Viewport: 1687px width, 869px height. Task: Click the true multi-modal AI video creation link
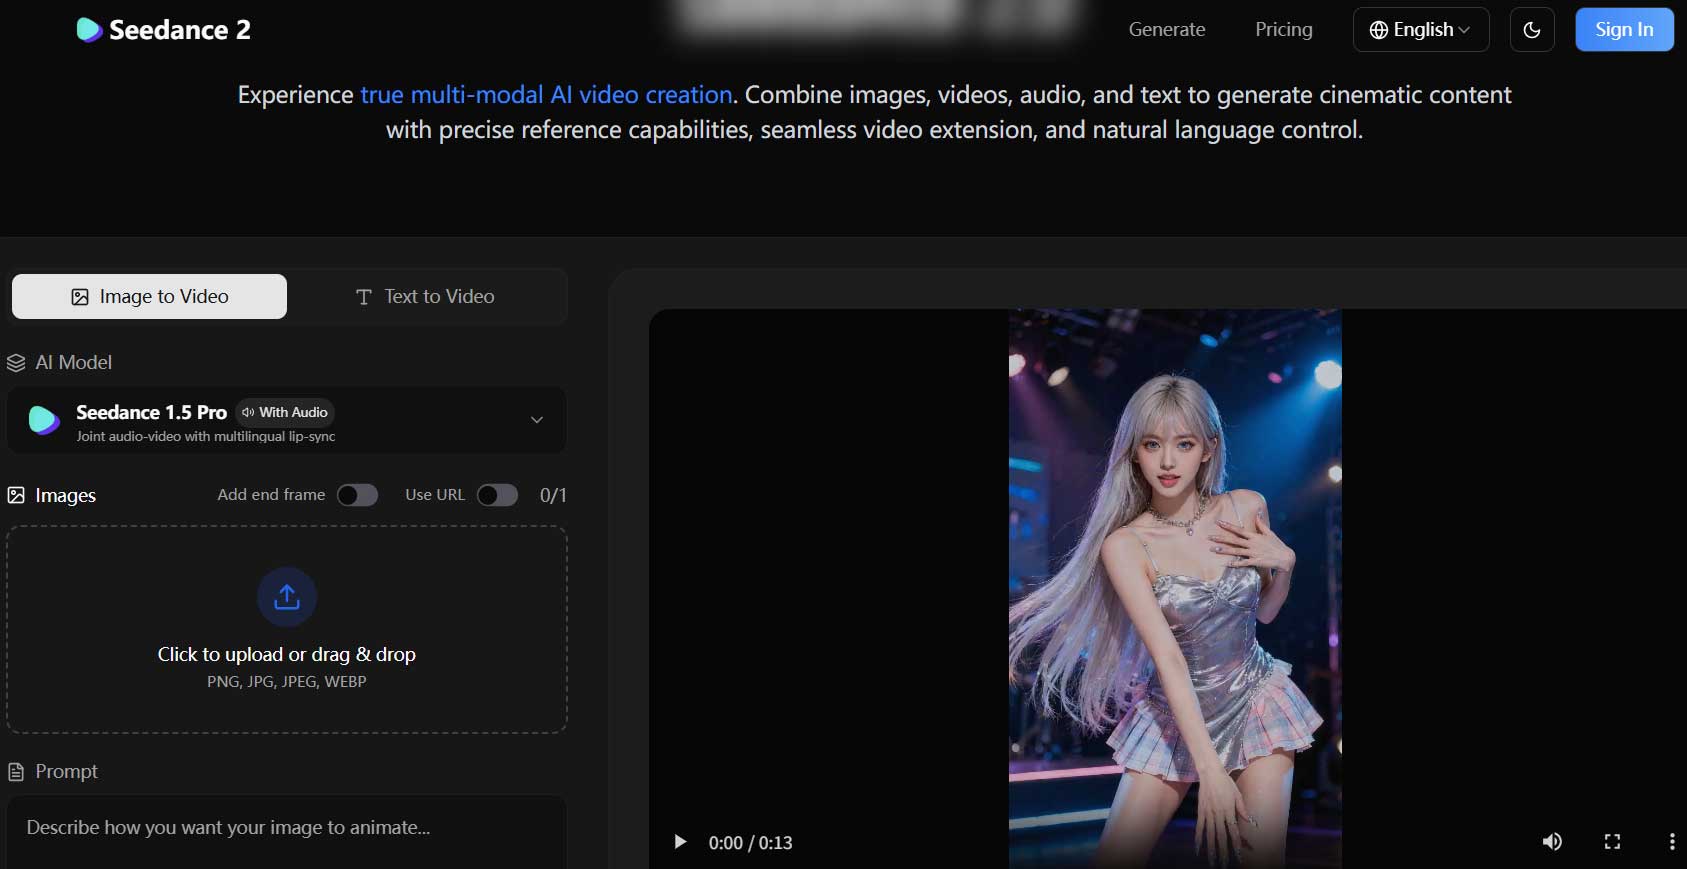[x=546, y=95]
